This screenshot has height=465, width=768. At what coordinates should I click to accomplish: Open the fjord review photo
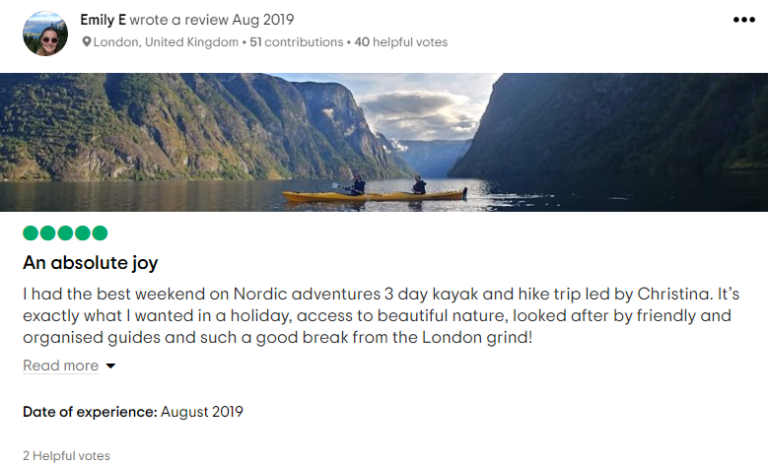tap(384, 142)
